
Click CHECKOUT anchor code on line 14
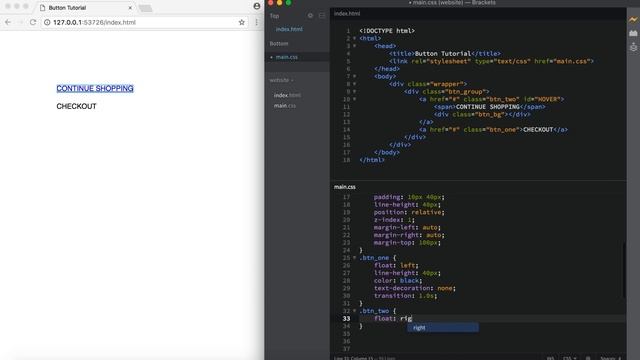tap(493, 130)
